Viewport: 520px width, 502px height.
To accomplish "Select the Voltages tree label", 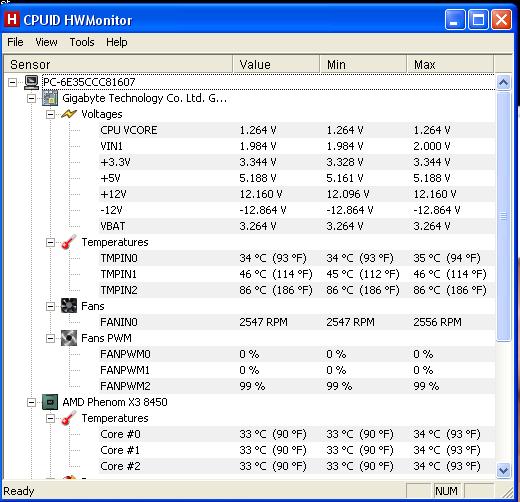I will tap(102, 114).
